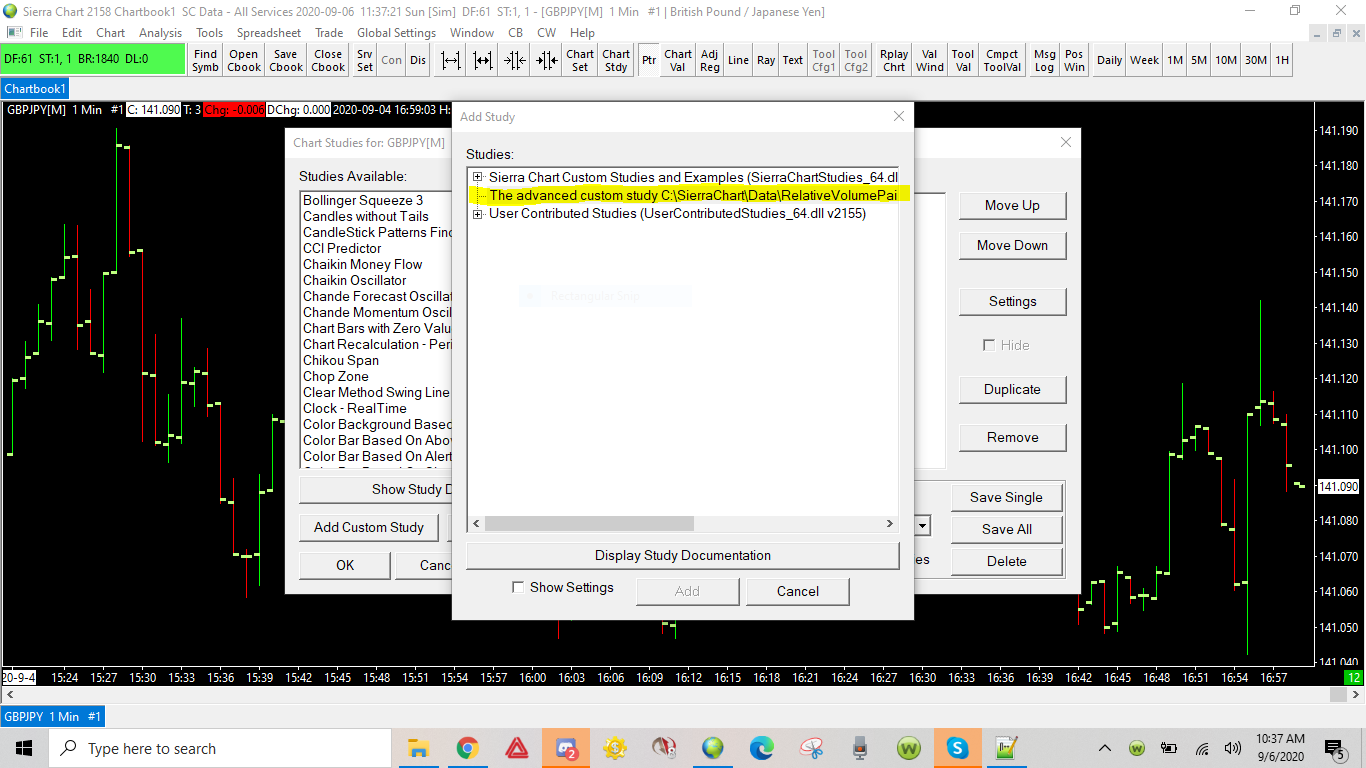Click Remove in Chart Studies dialog
Screen dimensions: 1366x768
(1012, 437)
